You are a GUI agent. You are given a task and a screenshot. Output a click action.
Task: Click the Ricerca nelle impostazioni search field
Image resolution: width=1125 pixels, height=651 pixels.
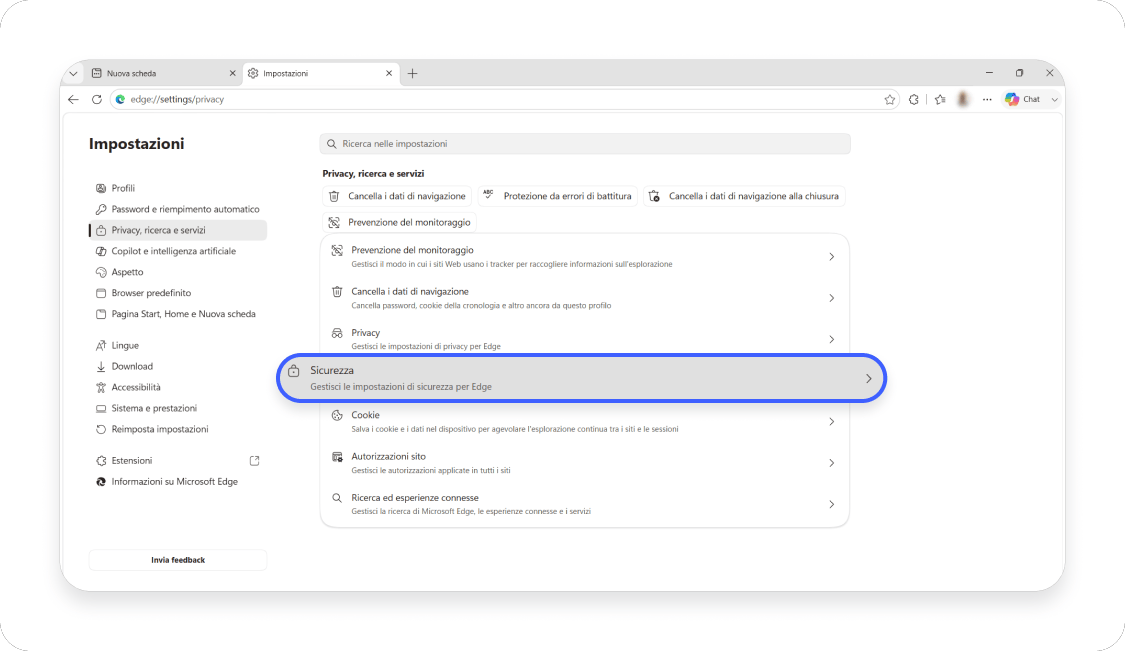[x=585, y=144]
